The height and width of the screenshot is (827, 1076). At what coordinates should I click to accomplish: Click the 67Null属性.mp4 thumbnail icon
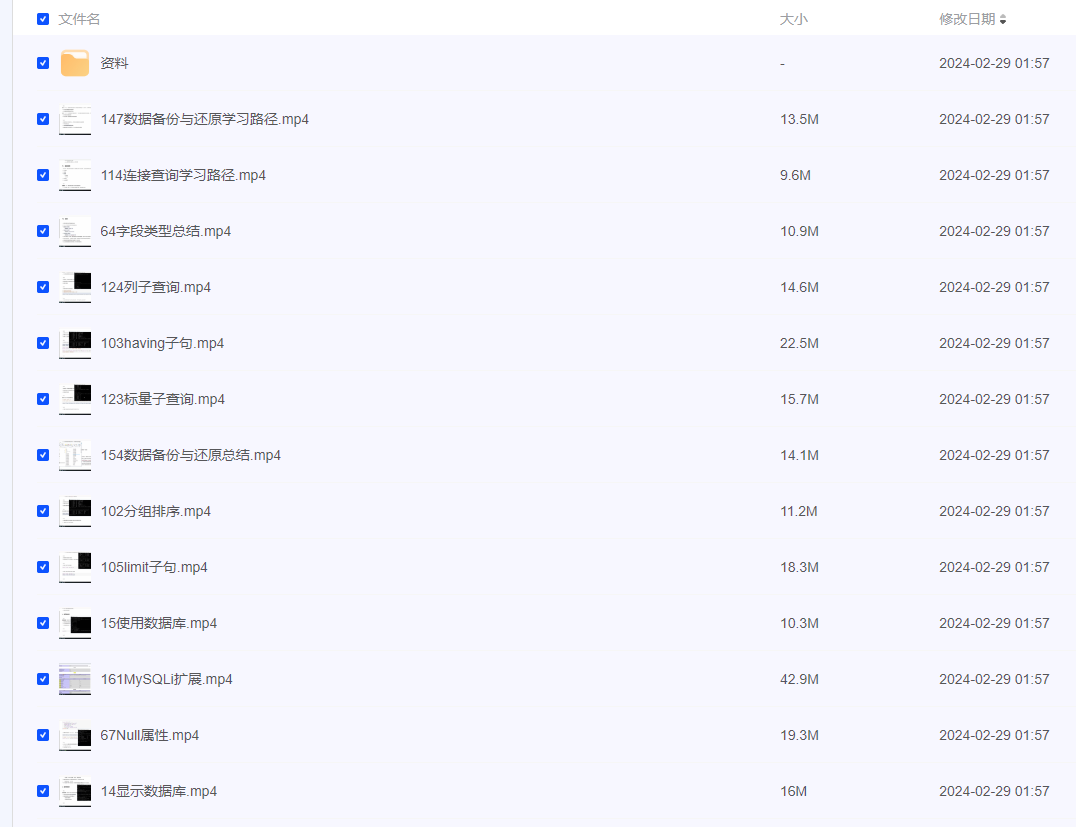pyautogui.click(x=75, y=735)
